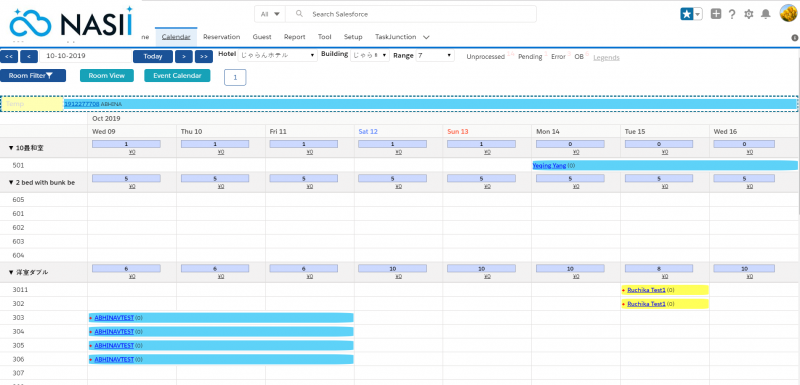Open the Hotel dropdown
Viewport: 800px width, 385px height.
click(x=278, y=55)
